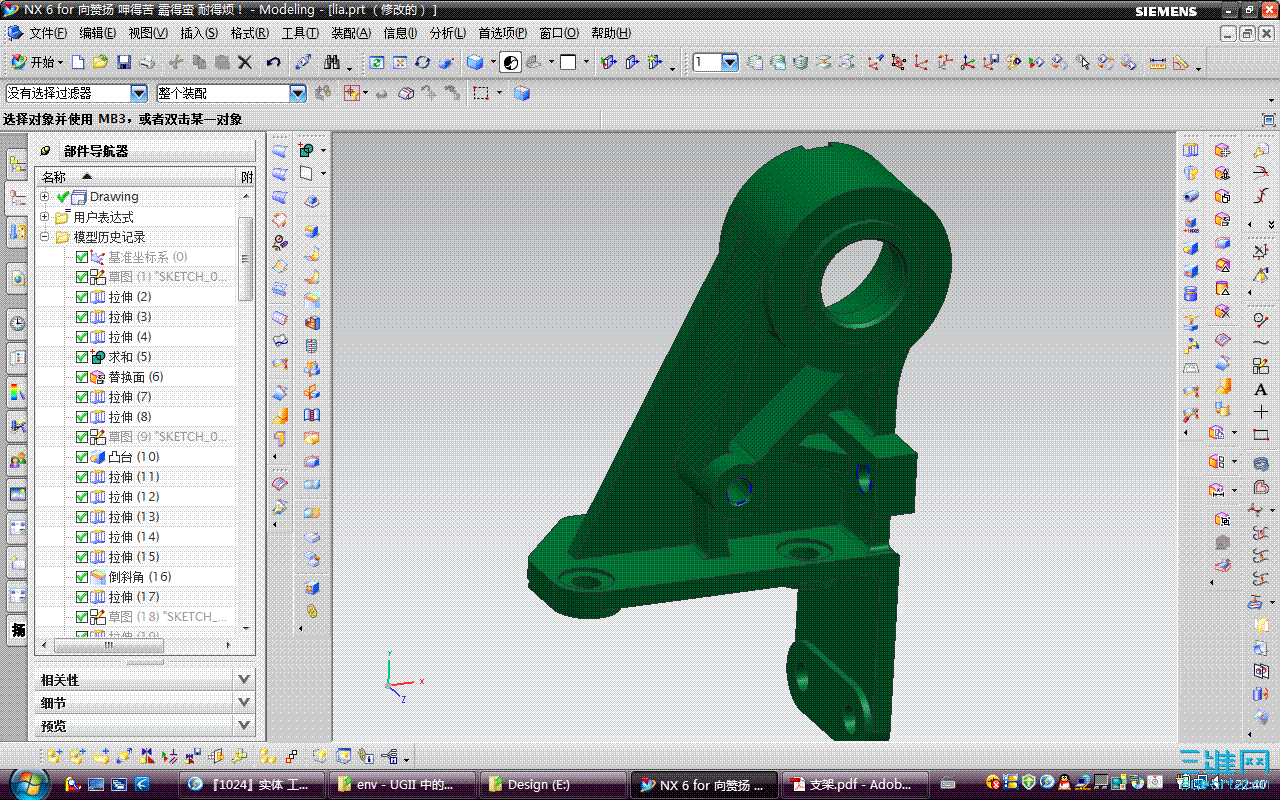Click the Rotate view icon
Screen dimensions: 1280x800
pos(423,62)
